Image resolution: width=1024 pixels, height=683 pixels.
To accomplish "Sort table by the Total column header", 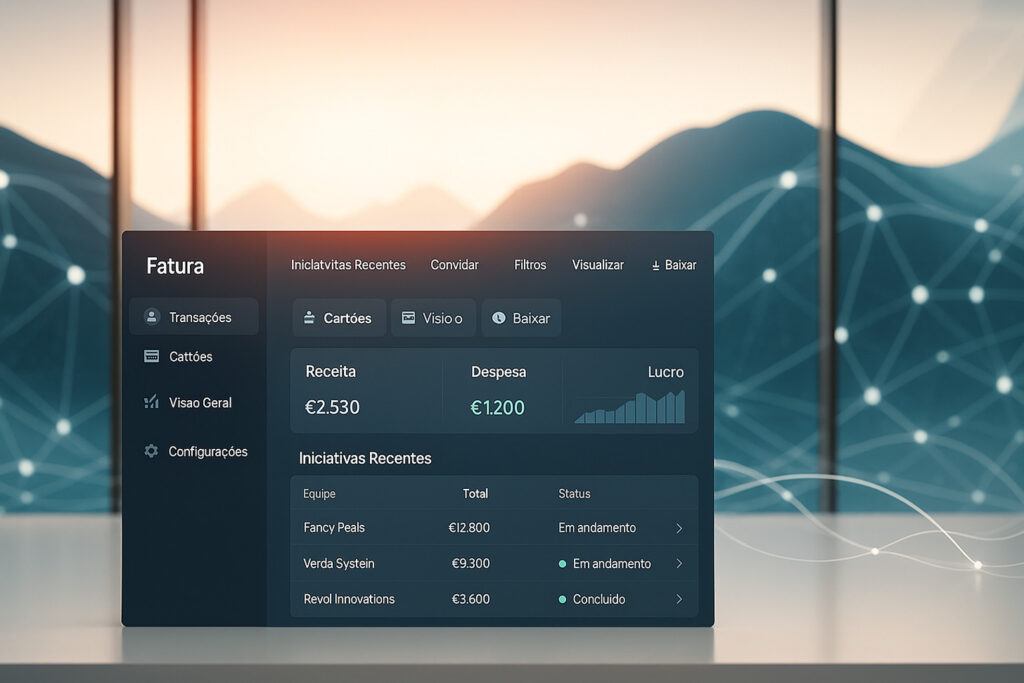I will (x=475, y=493).
